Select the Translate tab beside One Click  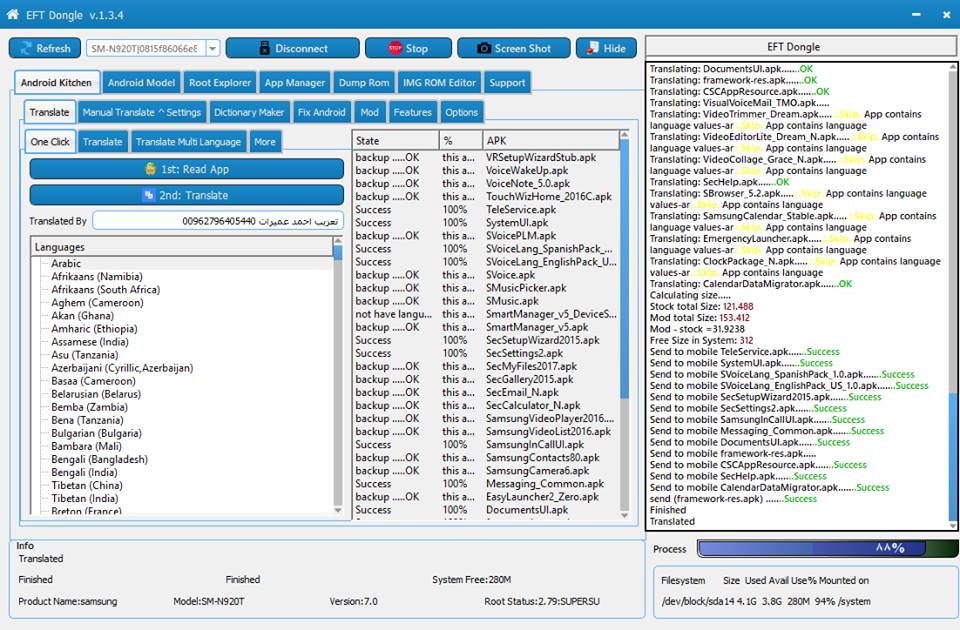click(102, 142)
